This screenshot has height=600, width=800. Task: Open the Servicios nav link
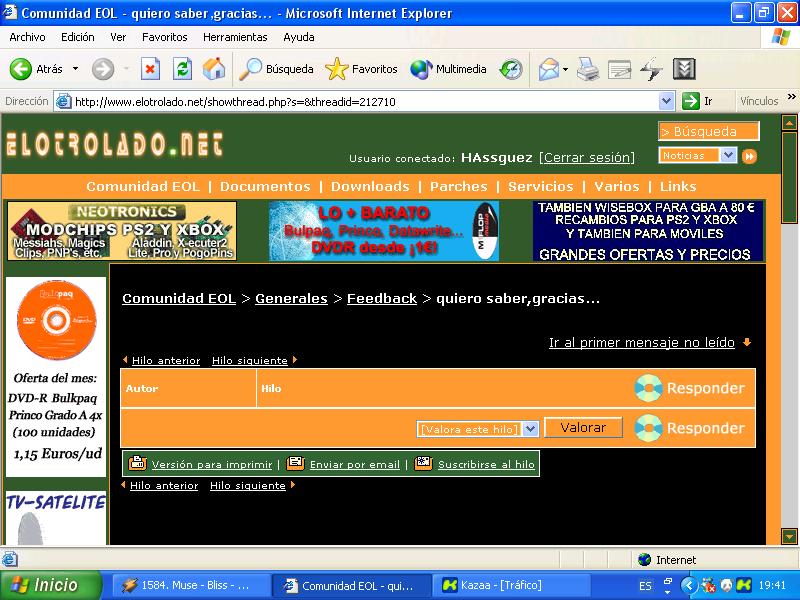[x=540, y=186]
